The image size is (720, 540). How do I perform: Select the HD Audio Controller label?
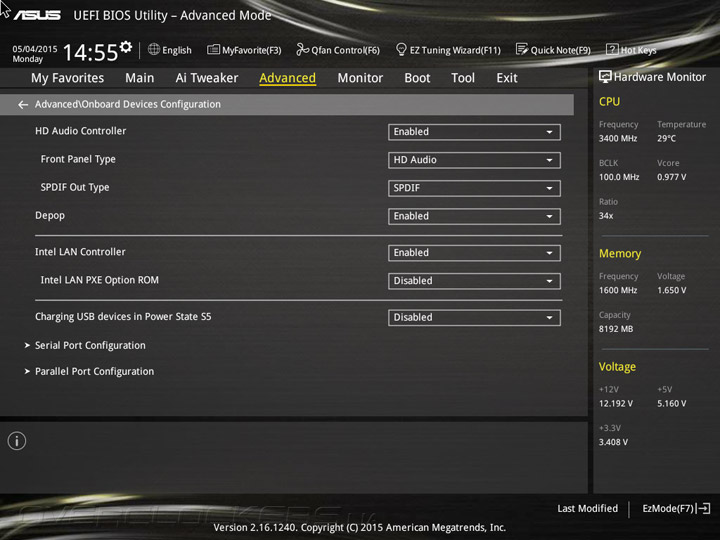(x=80, y=131)
